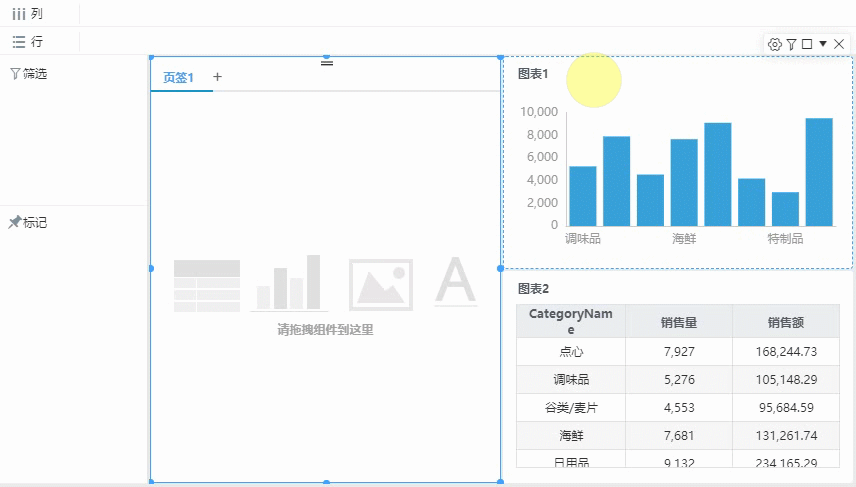Screen dimensions: 856x487
Task: Open the chart settings gear icon
Action: pyautogui.click(x=774, y=44)
